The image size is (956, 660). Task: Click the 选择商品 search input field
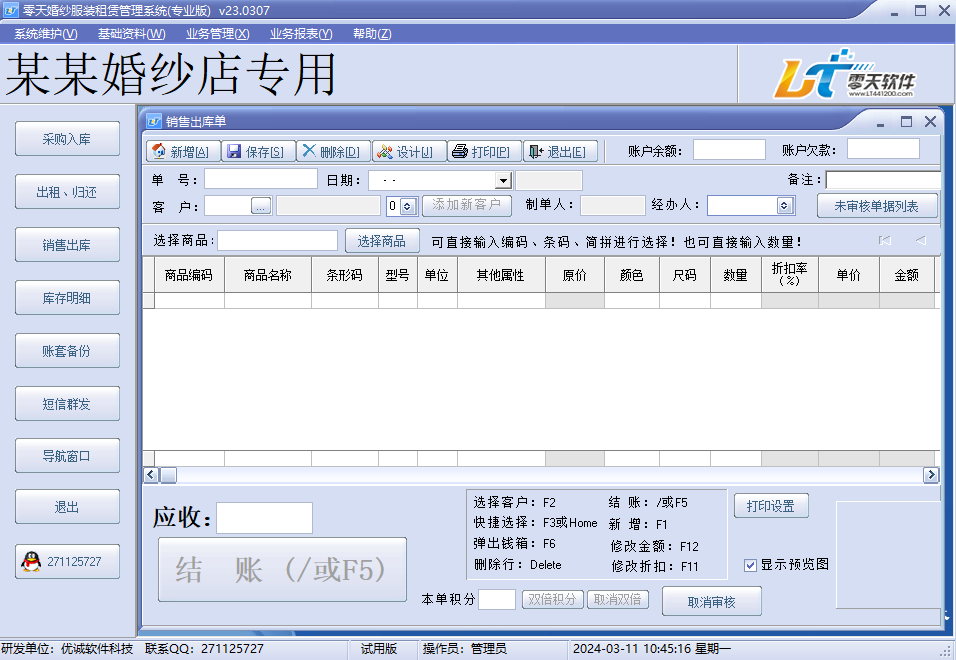tap(277, 241)
